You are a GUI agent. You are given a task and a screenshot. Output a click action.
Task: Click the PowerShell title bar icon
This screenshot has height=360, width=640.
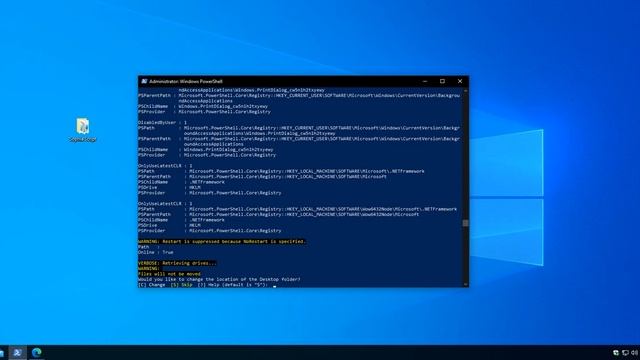[x=144, y=81]
